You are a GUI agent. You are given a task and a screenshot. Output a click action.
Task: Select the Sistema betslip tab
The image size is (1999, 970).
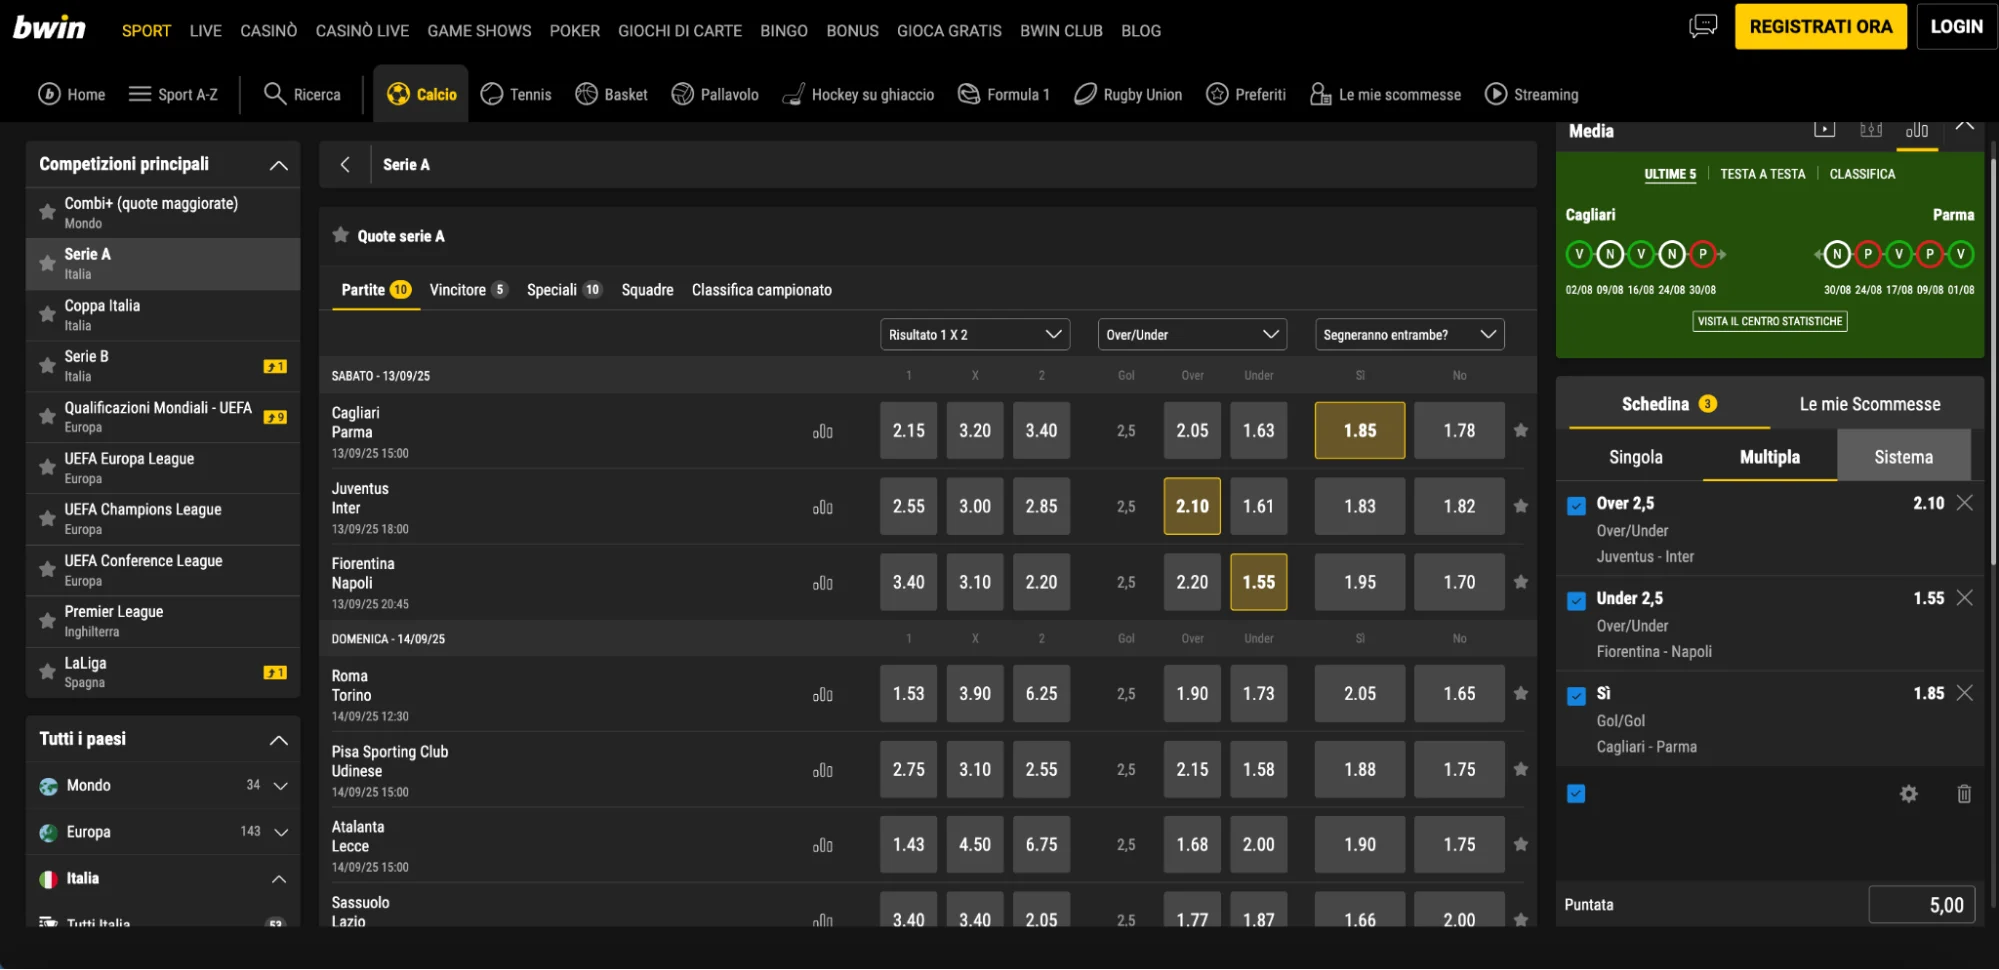[x=1902, y=457]
